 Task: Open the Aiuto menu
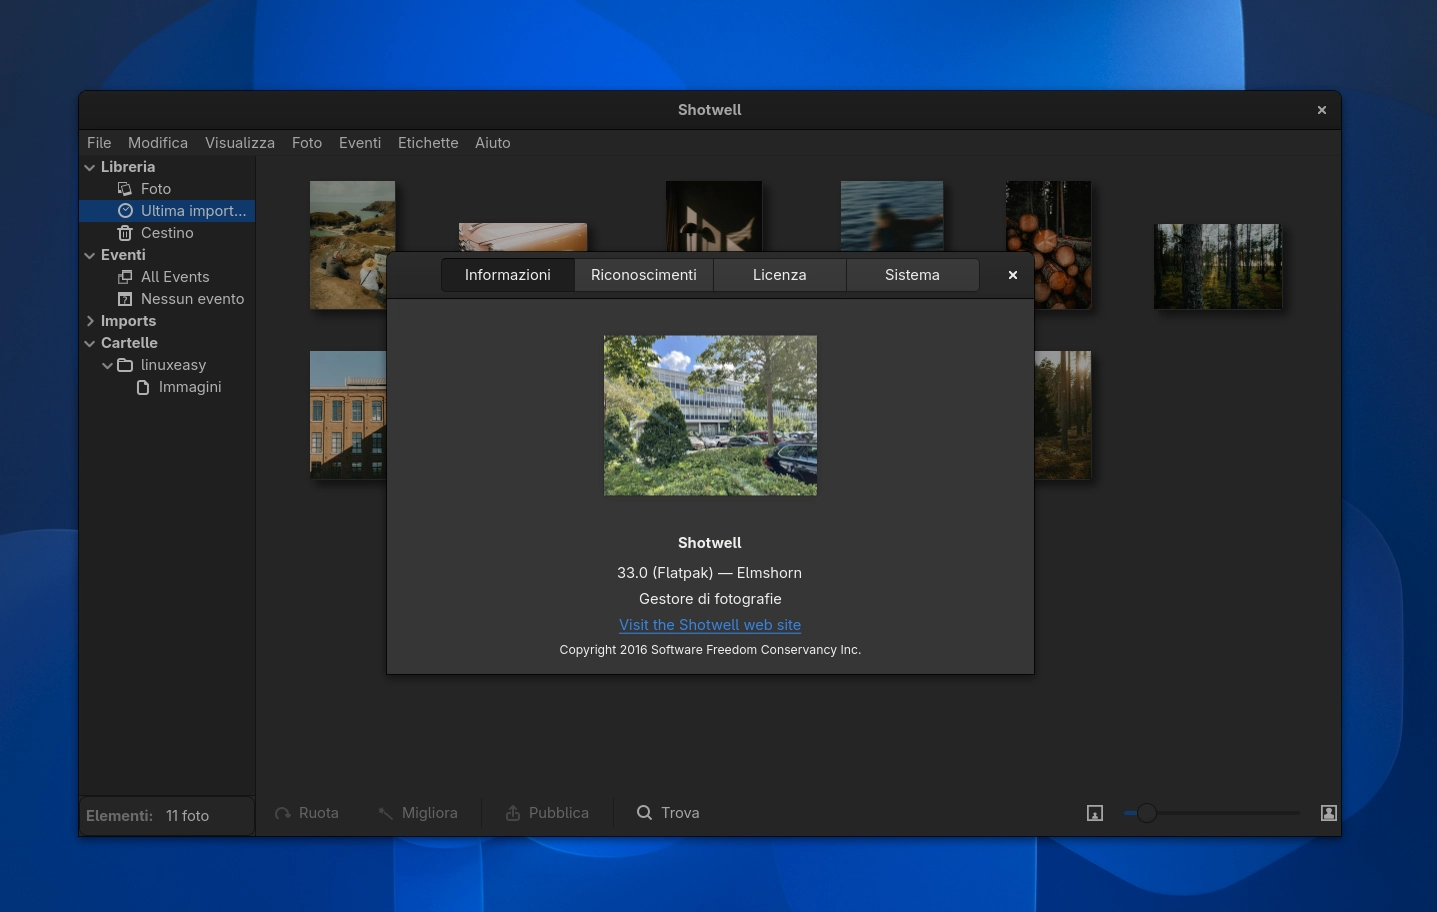coord(493,143)
